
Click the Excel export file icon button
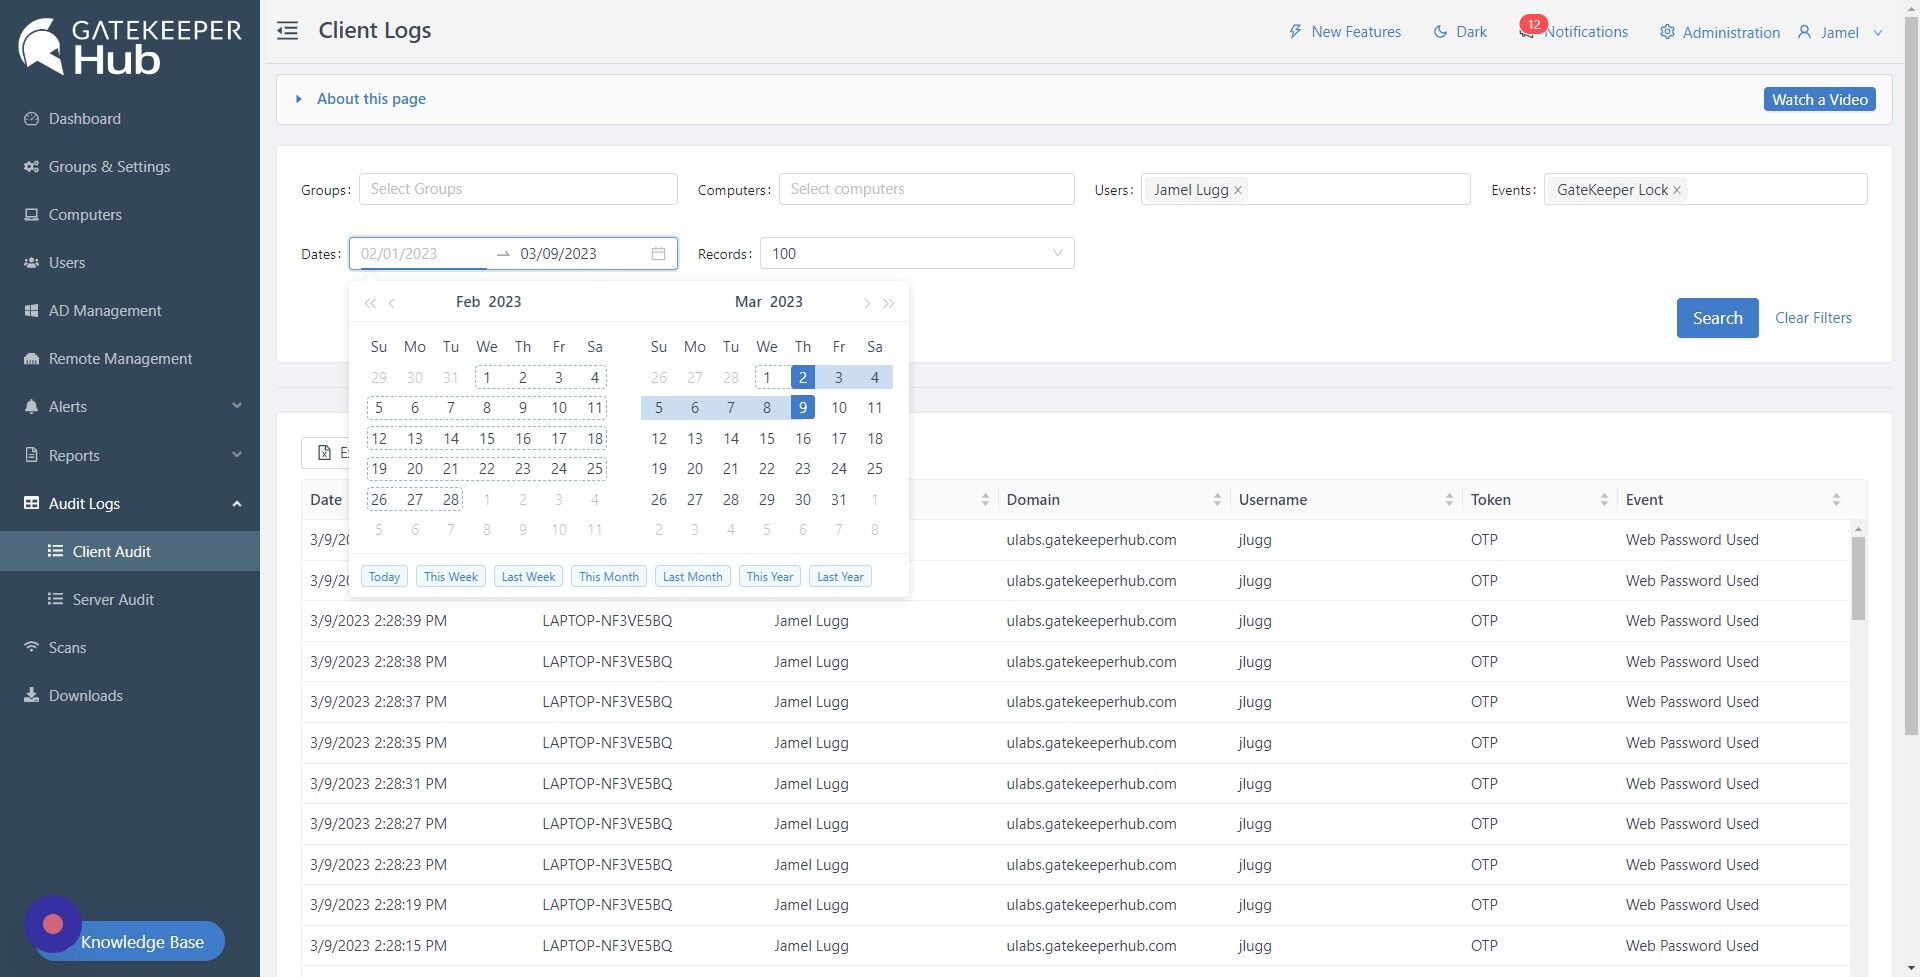[324, 453]
